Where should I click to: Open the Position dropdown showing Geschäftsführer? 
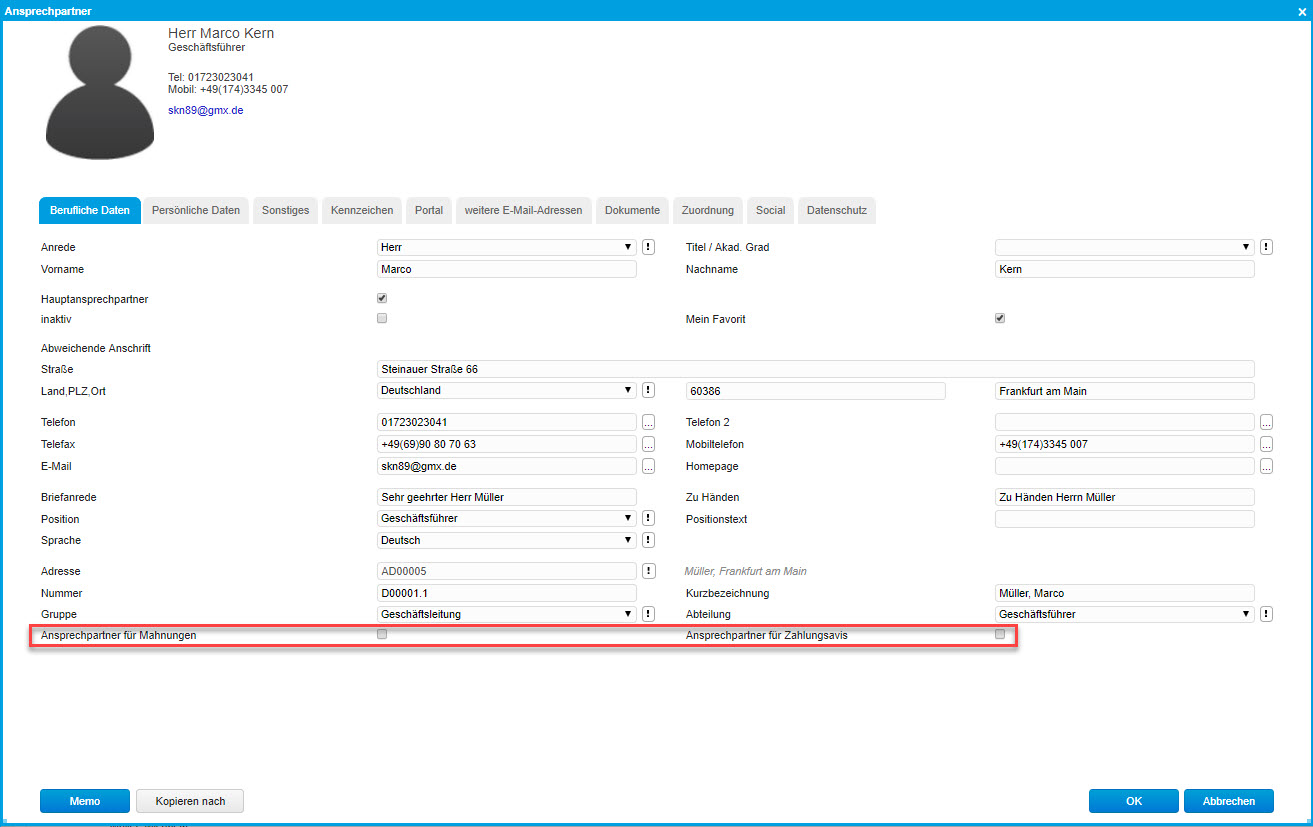click(x=507, y=518)
